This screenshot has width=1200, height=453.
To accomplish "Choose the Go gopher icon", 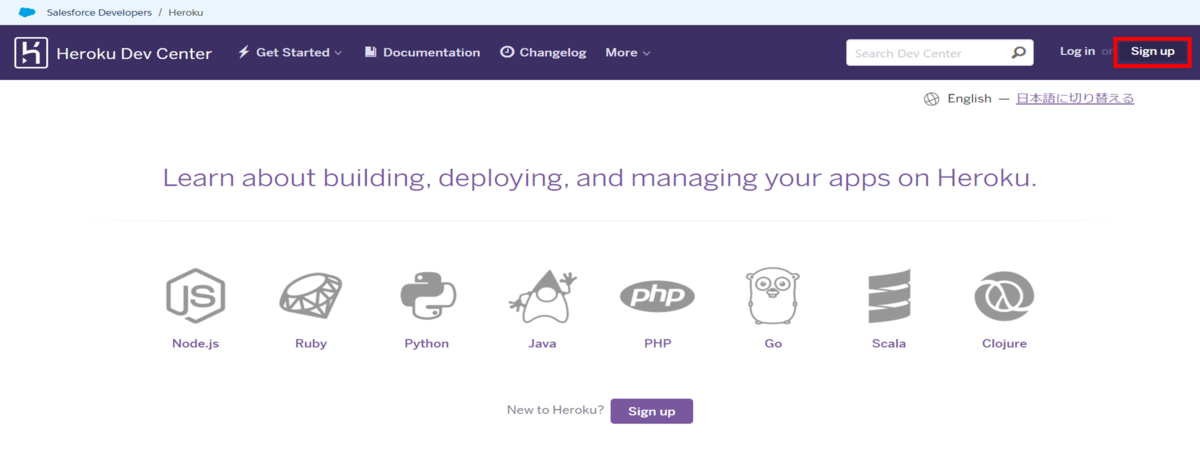I will tap(774, 296).
